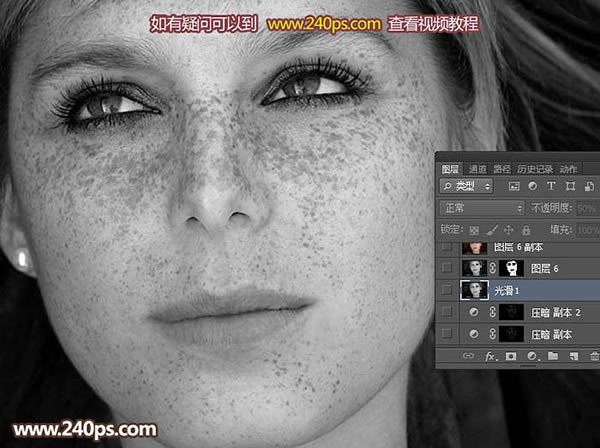Screen dimensions: 600x448
Task: Click the link layers chain icon
Action: coord(468,356)
